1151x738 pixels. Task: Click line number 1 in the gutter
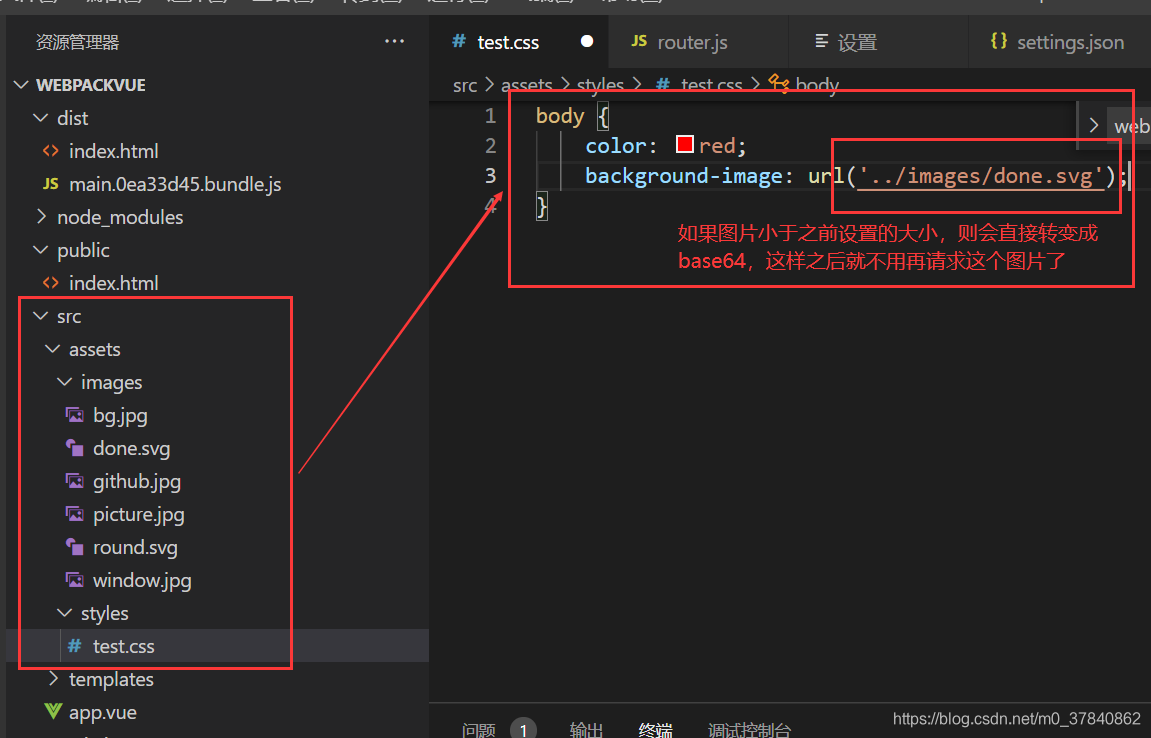(490, 116)
